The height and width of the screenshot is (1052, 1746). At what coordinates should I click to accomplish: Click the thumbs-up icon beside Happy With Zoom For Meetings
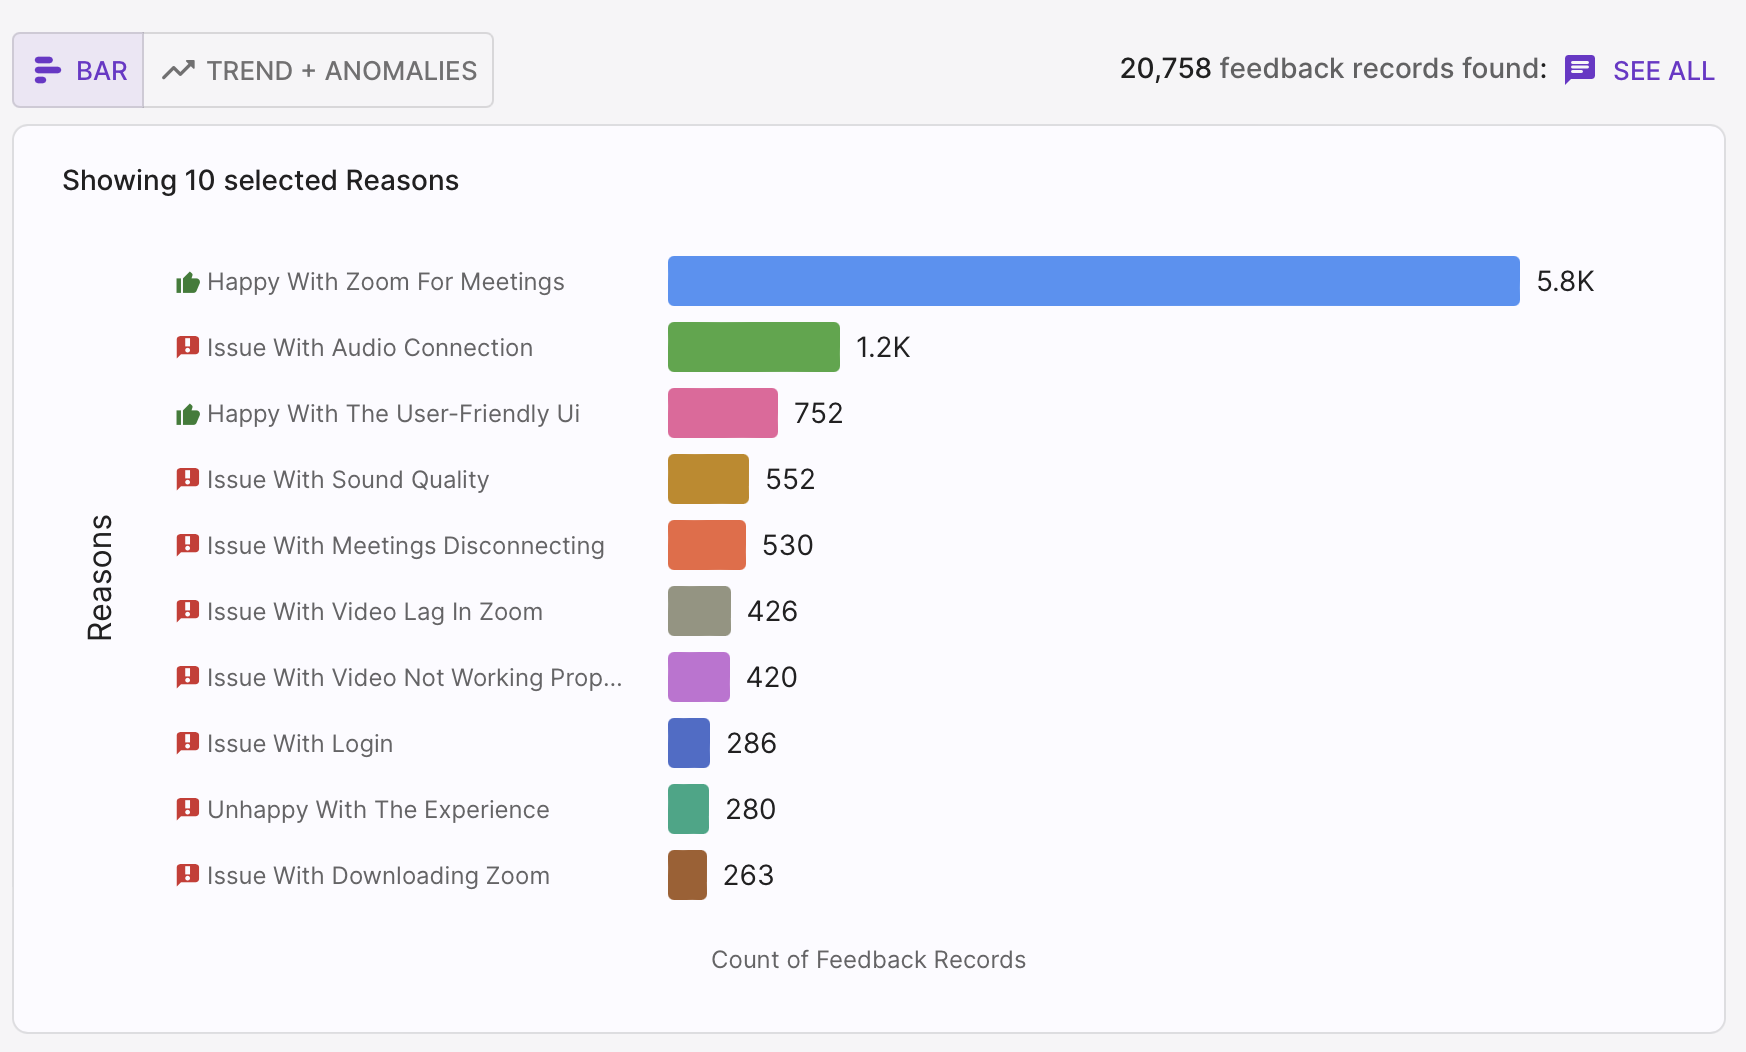(188, 283)
